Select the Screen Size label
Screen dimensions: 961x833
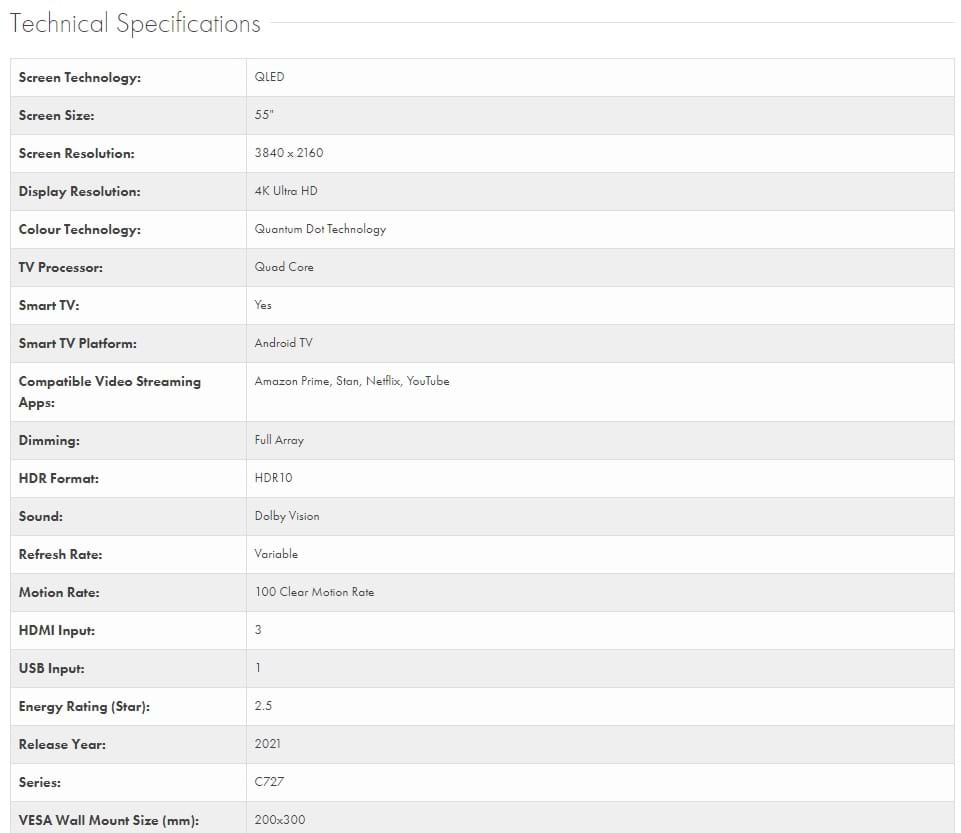click(56, 116)
